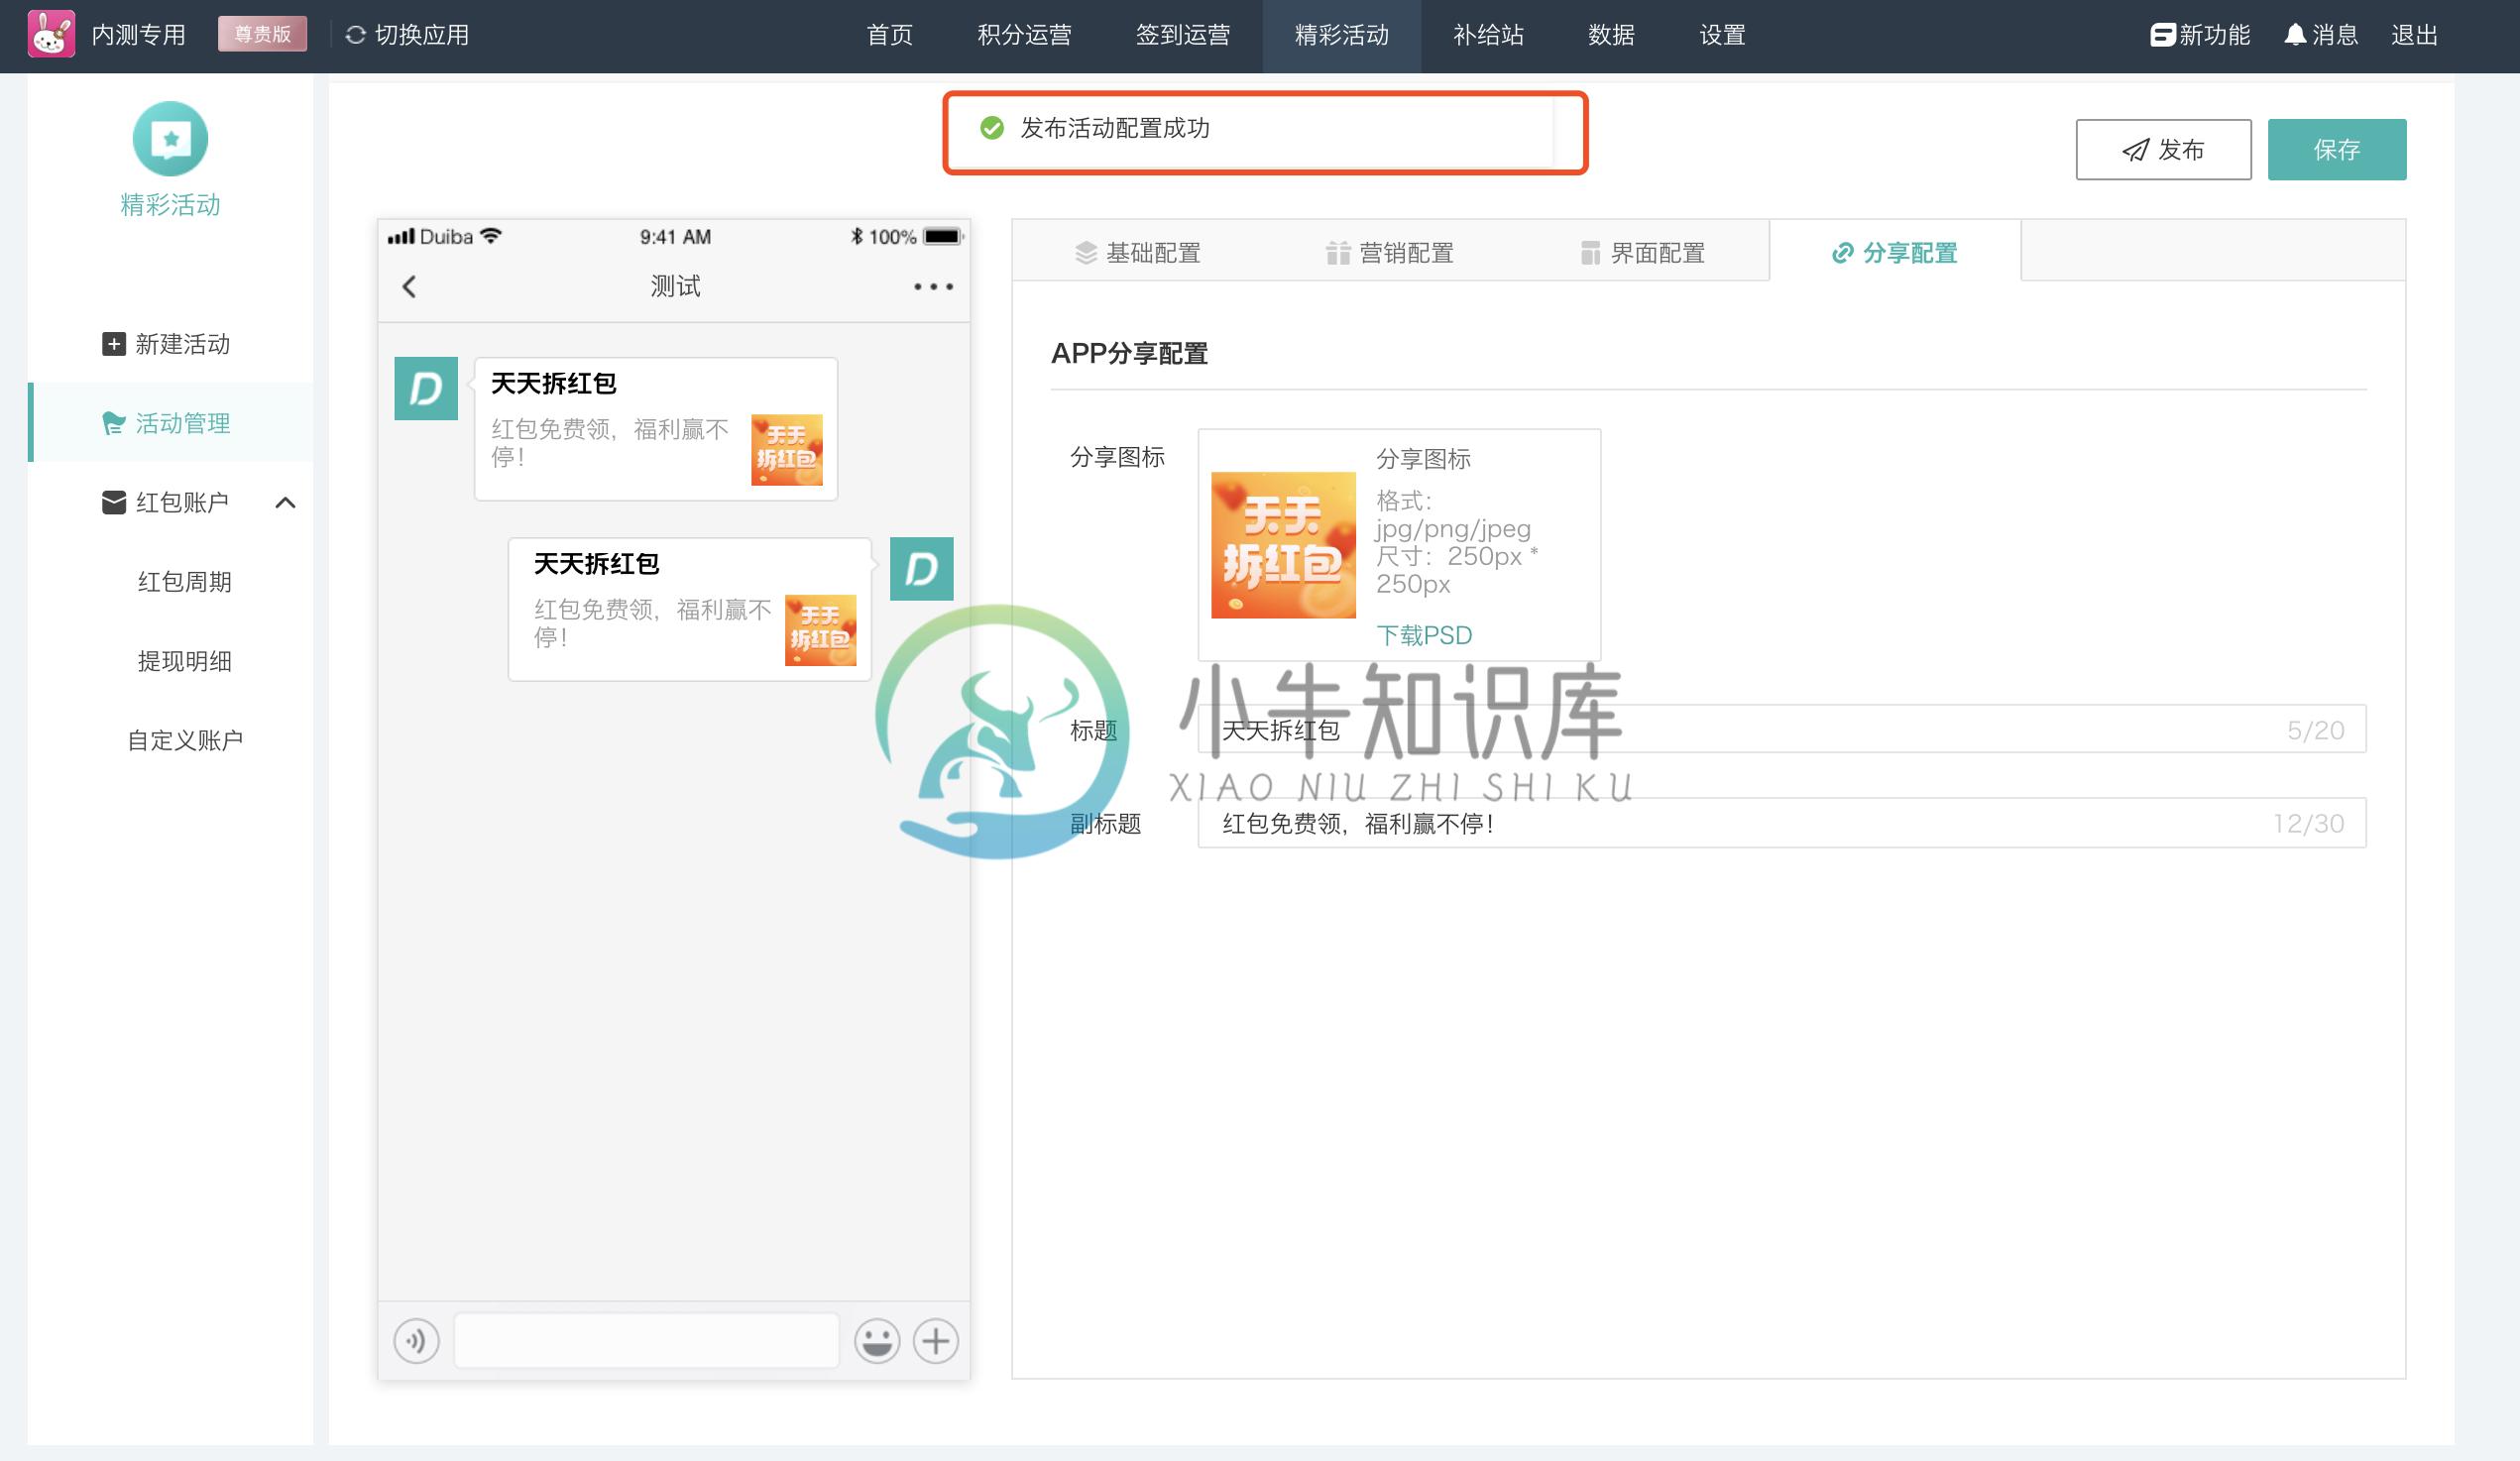Screen dimensions: 2520x1461
Task: Open 提现明细 in sidebar
Action: 185,661
